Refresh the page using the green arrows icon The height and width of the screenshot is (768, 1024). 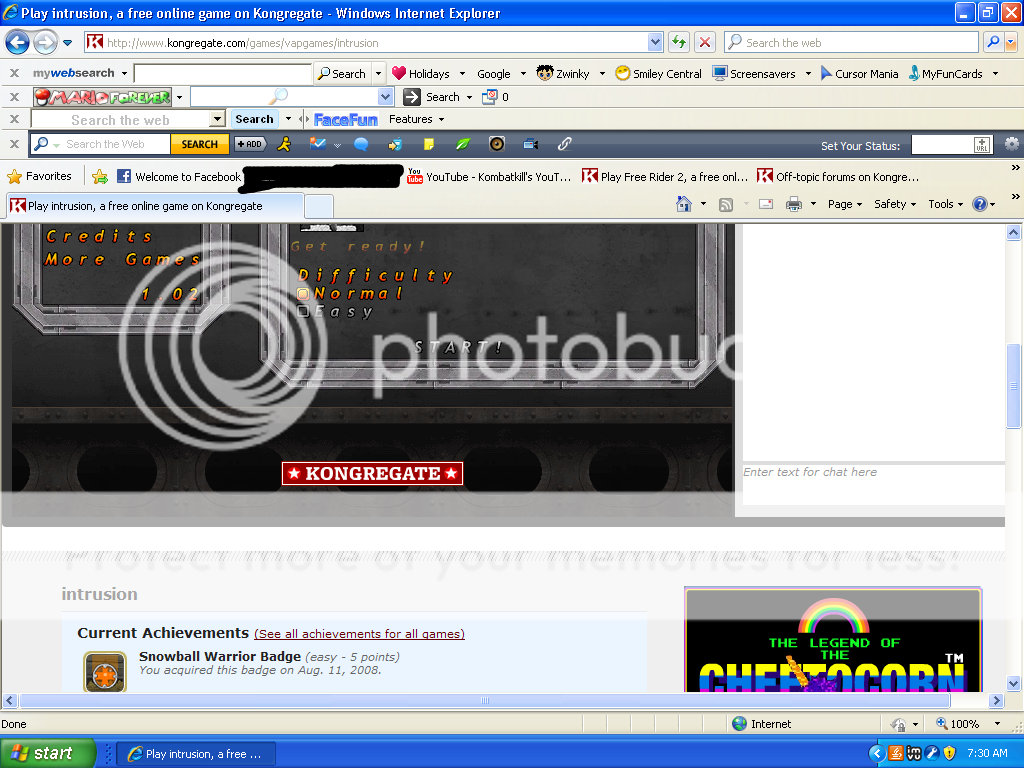679,42
